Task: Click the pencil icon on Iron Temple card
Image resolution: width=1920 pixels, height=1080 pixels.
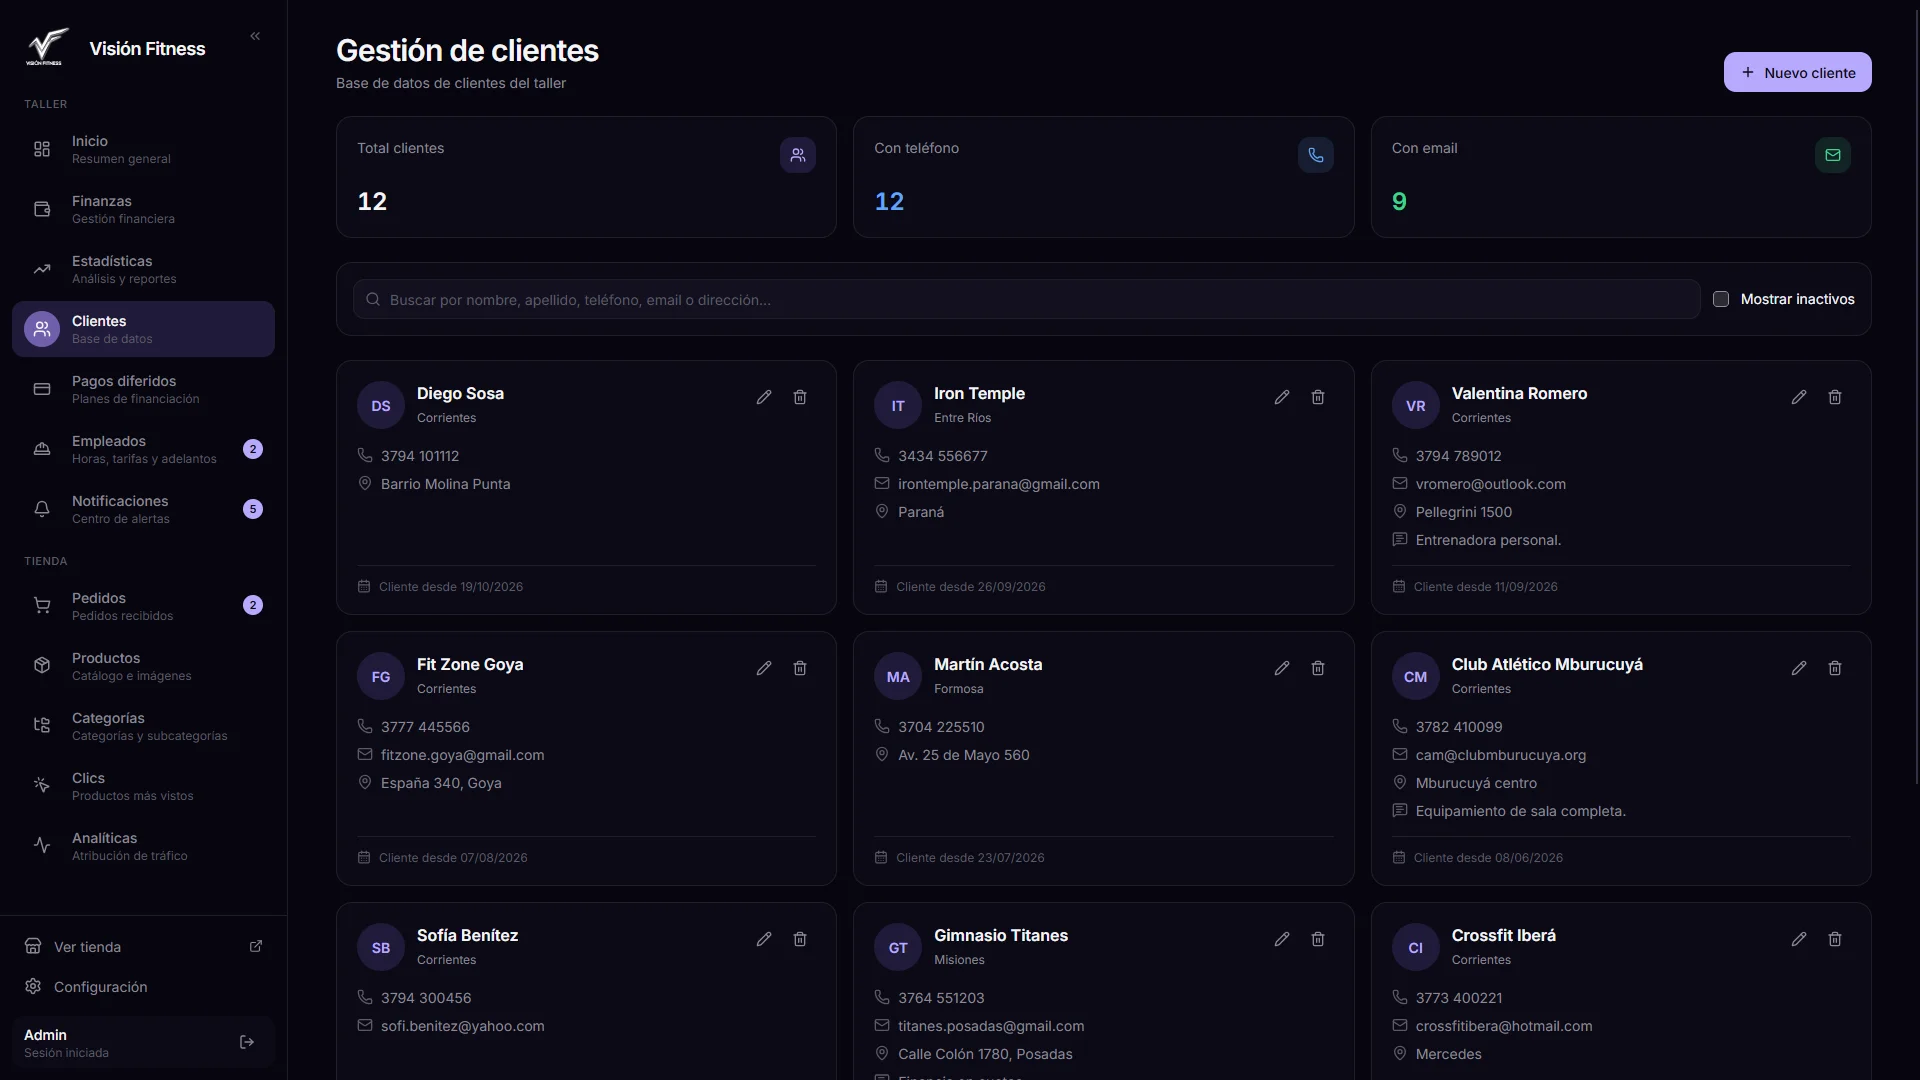Action: pos(1282,397)
